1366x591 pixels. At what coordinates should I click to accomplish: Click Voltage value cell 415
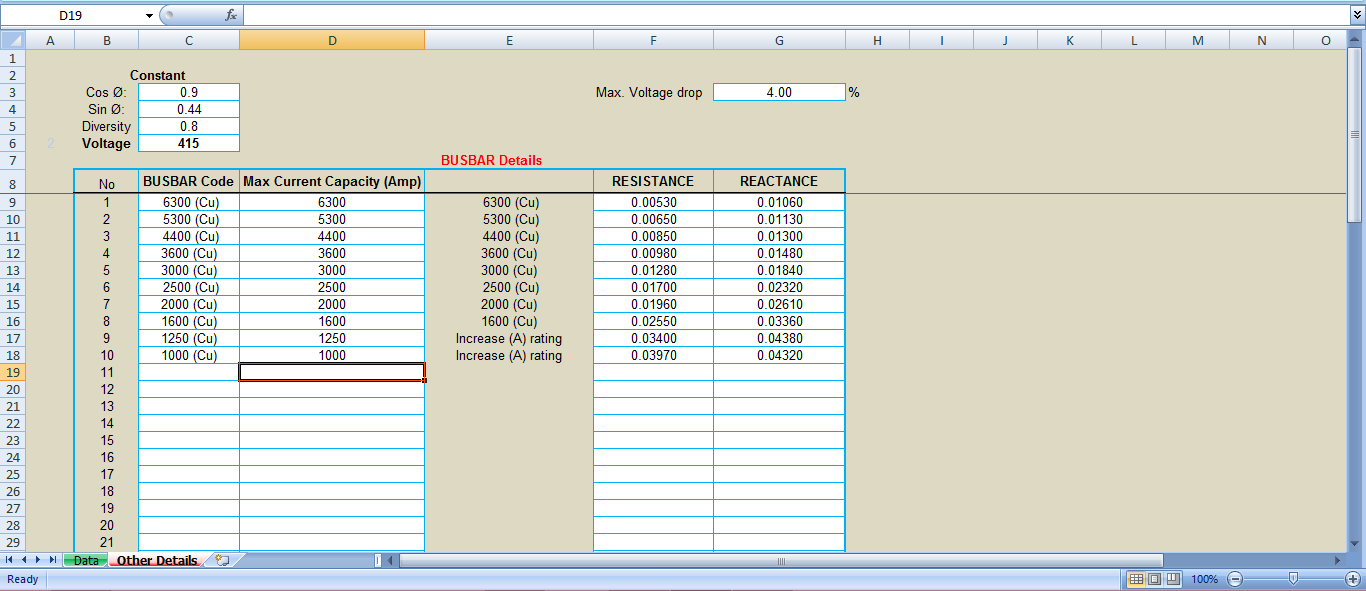pyautogui.click(x=189, y=143)
